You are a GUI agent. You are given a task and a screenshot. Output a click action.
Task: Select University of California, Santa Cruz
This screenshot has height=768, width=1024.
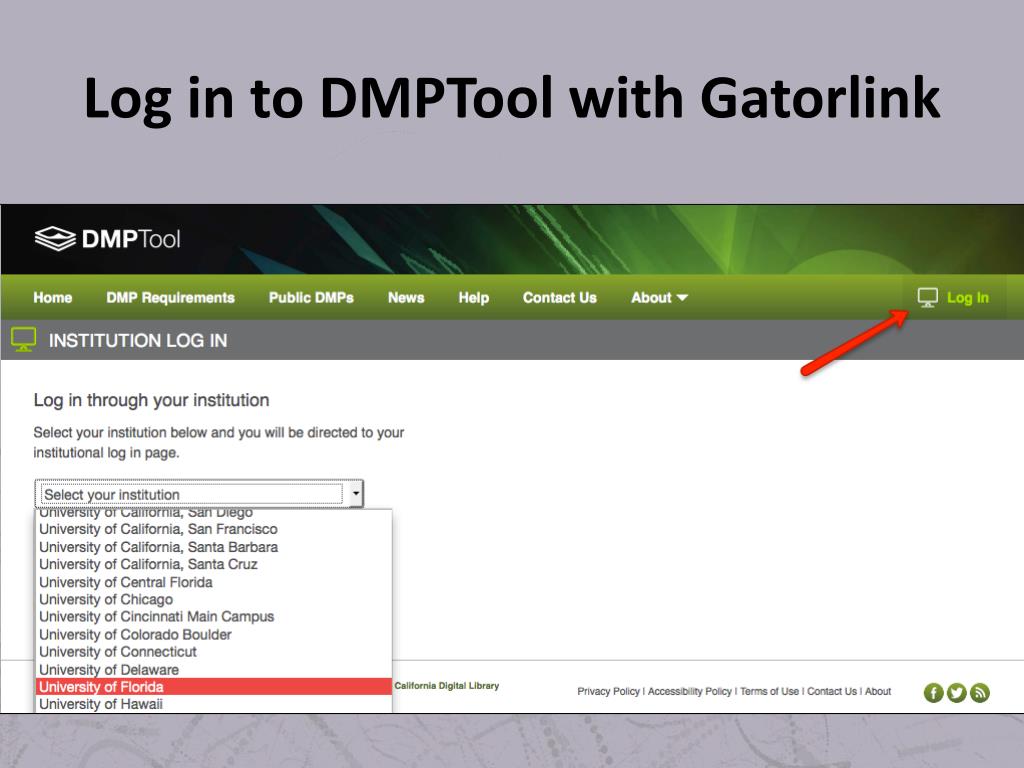(x=213, y=564)
